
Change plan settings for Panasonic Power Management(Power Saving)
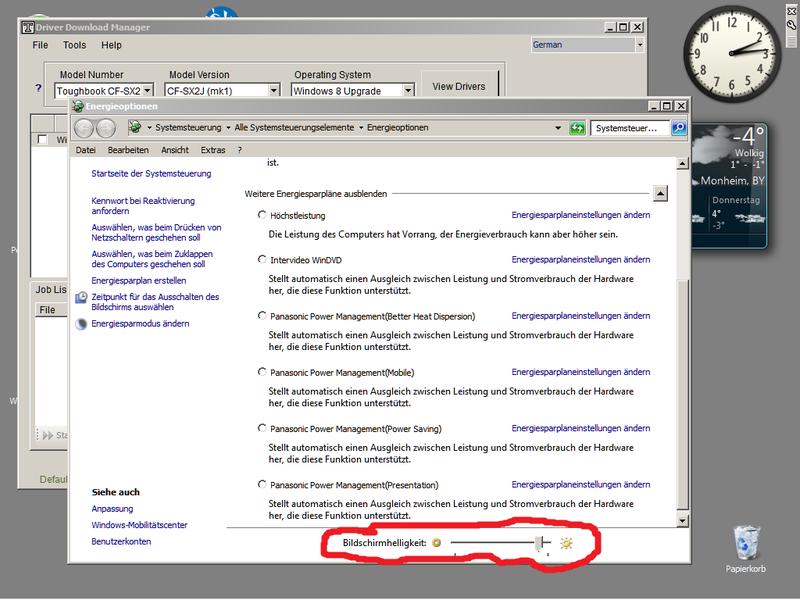581,428
